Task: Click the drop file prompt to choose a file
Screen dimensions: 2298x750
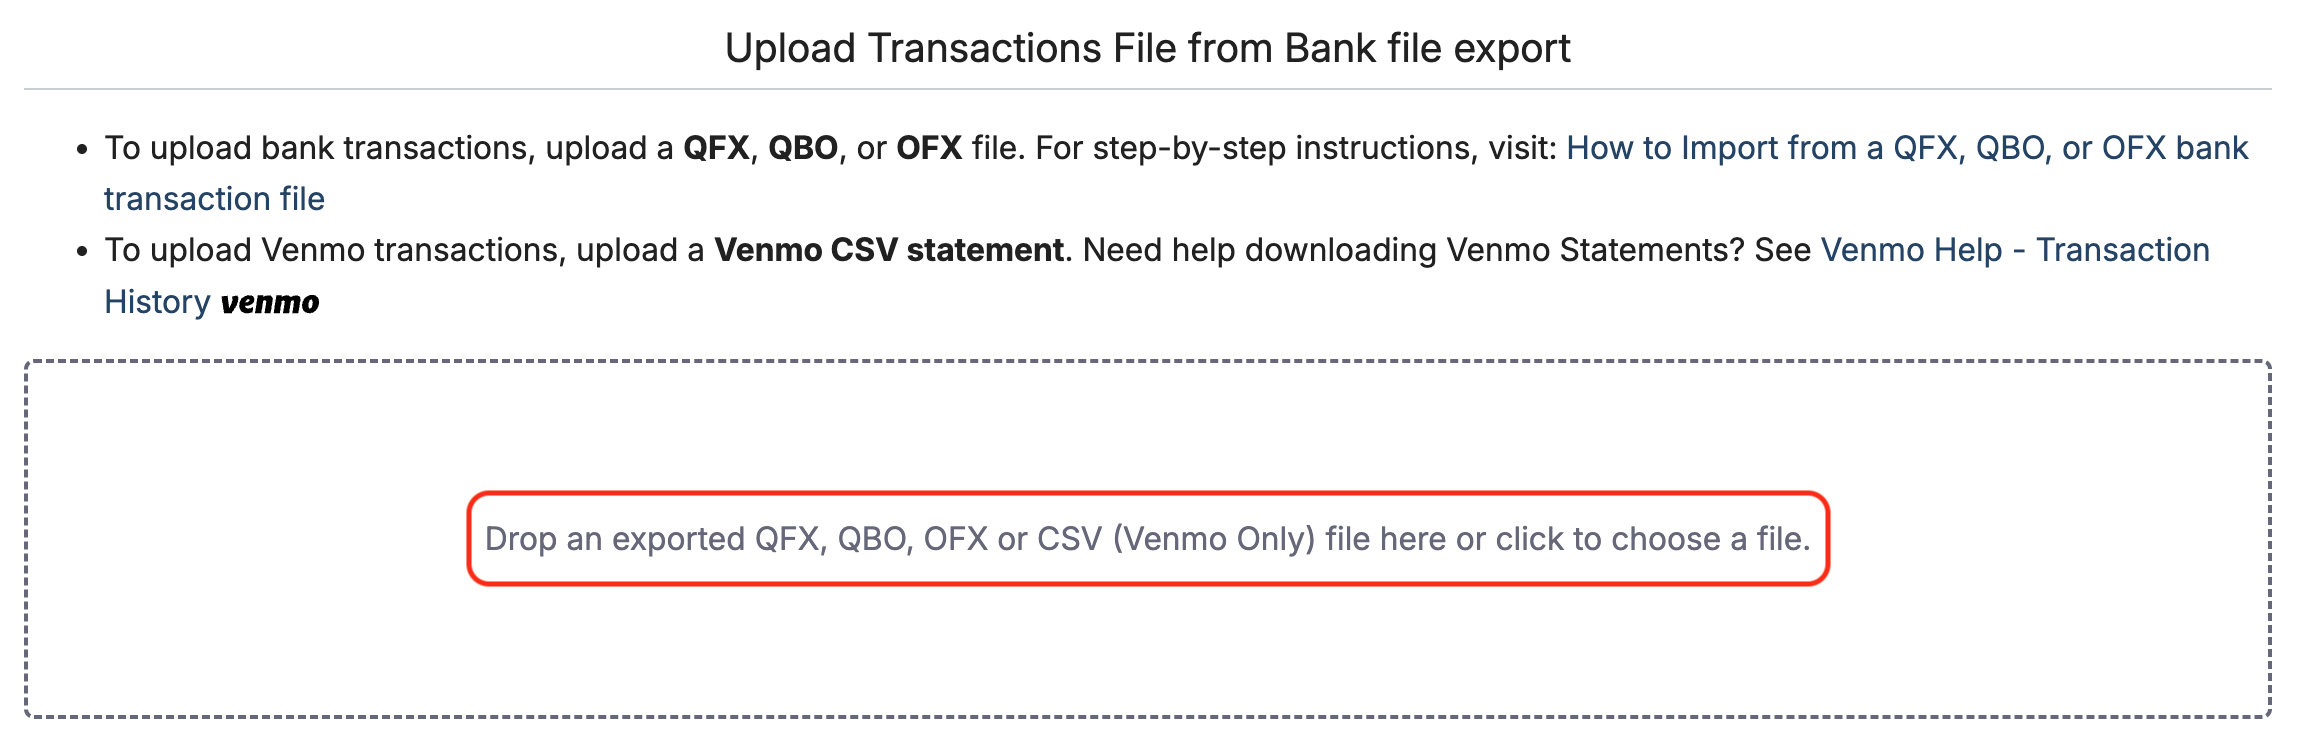Action: (x=1146, y=539)
